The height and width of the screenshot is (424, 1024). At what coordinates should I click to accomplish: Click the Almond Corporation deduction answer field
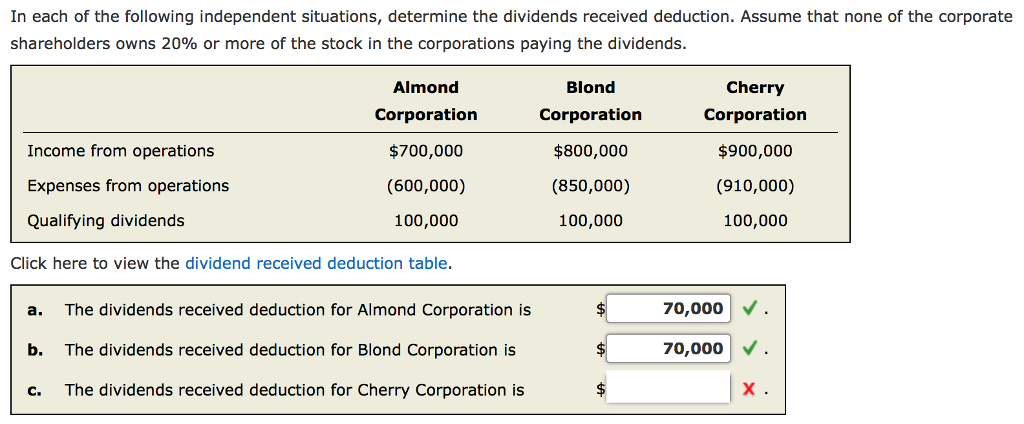point(668,309)
